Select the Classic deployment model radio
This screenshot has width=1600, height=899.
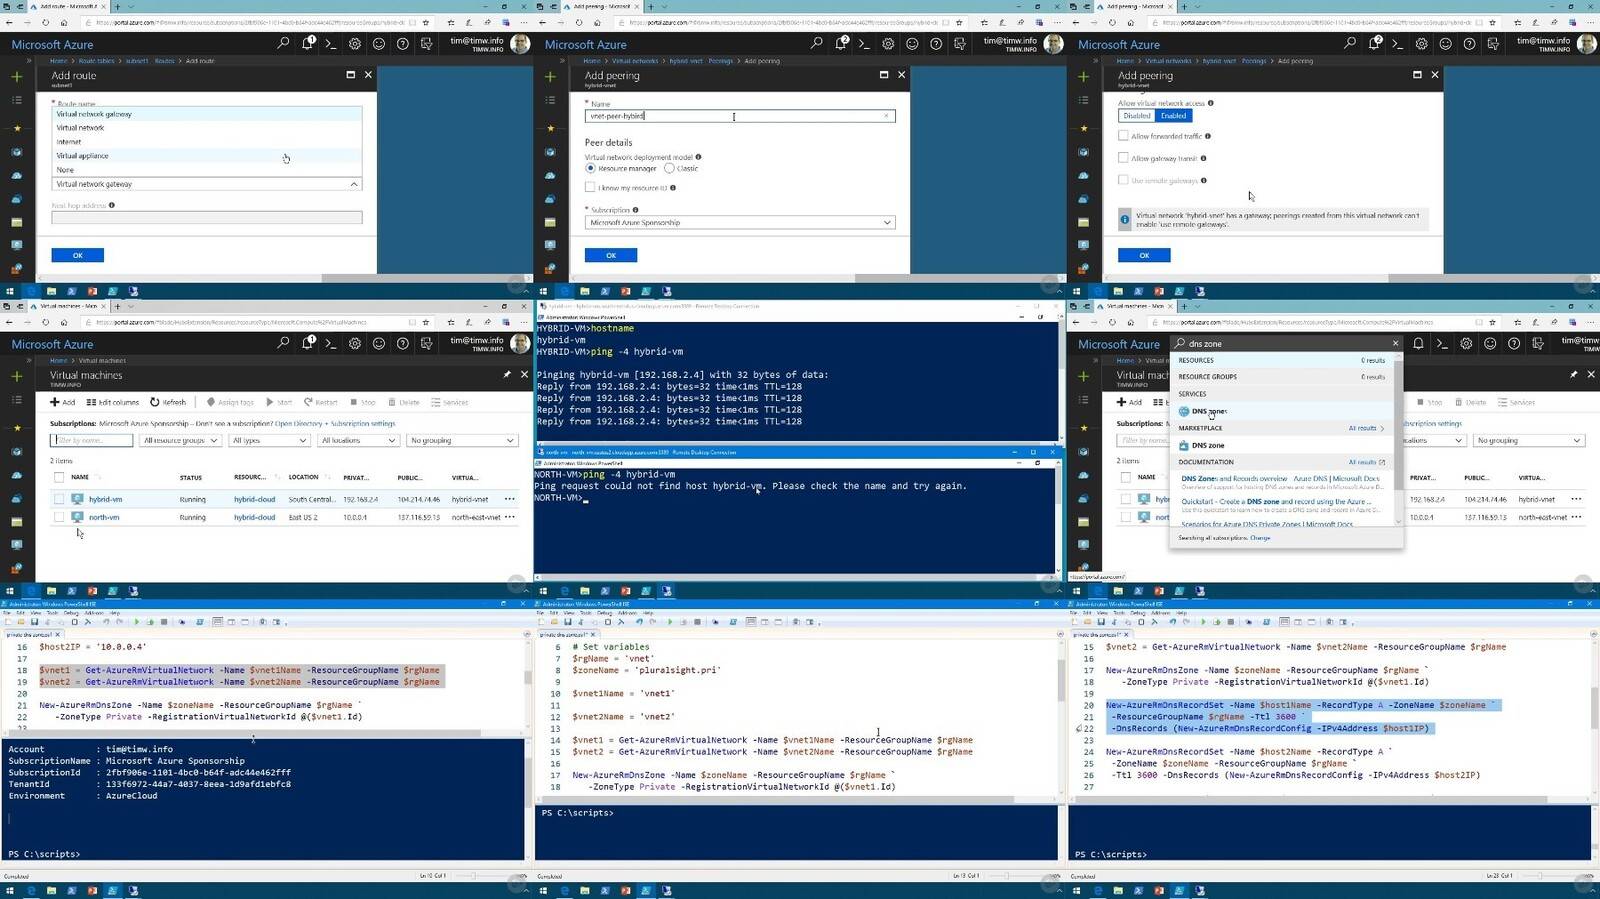click(669, 168)
